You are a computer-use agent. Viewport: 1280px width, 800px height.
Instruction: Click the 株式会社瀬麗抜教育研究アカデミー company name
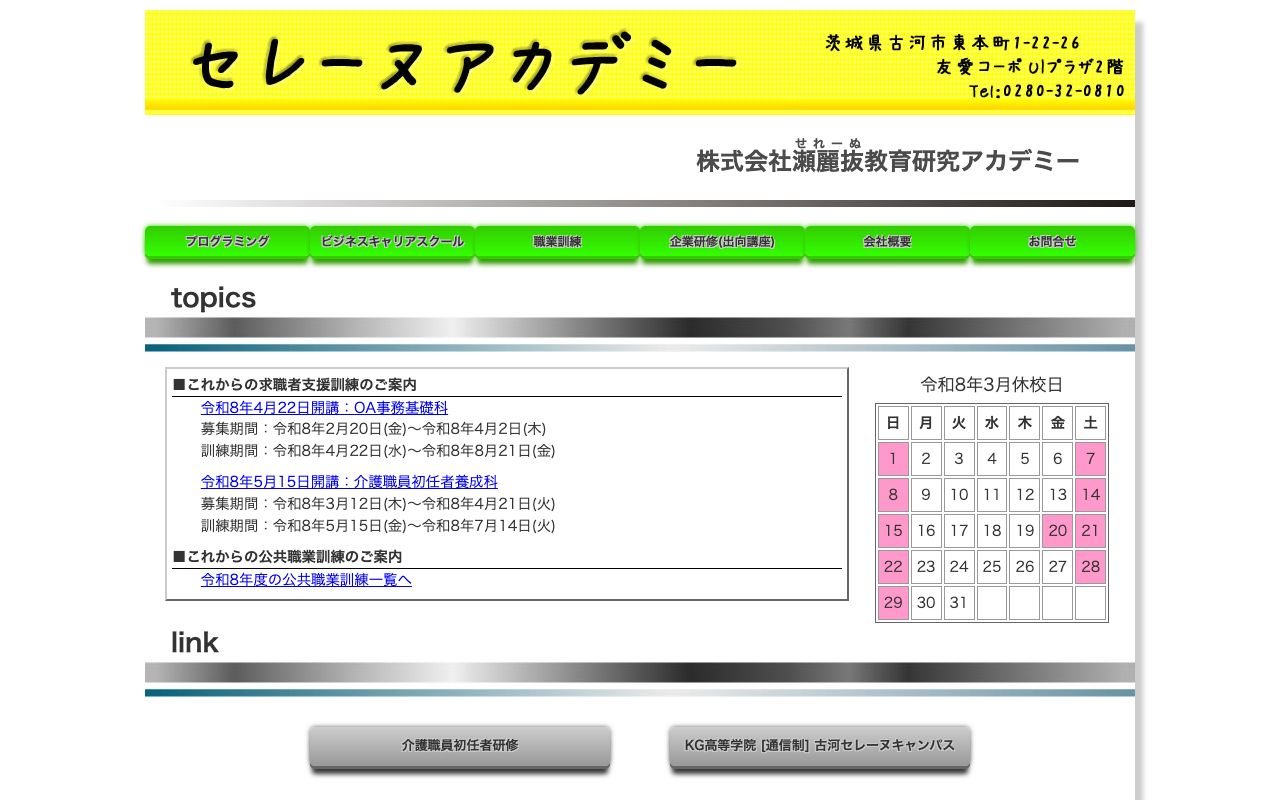[x=887, y=161]
